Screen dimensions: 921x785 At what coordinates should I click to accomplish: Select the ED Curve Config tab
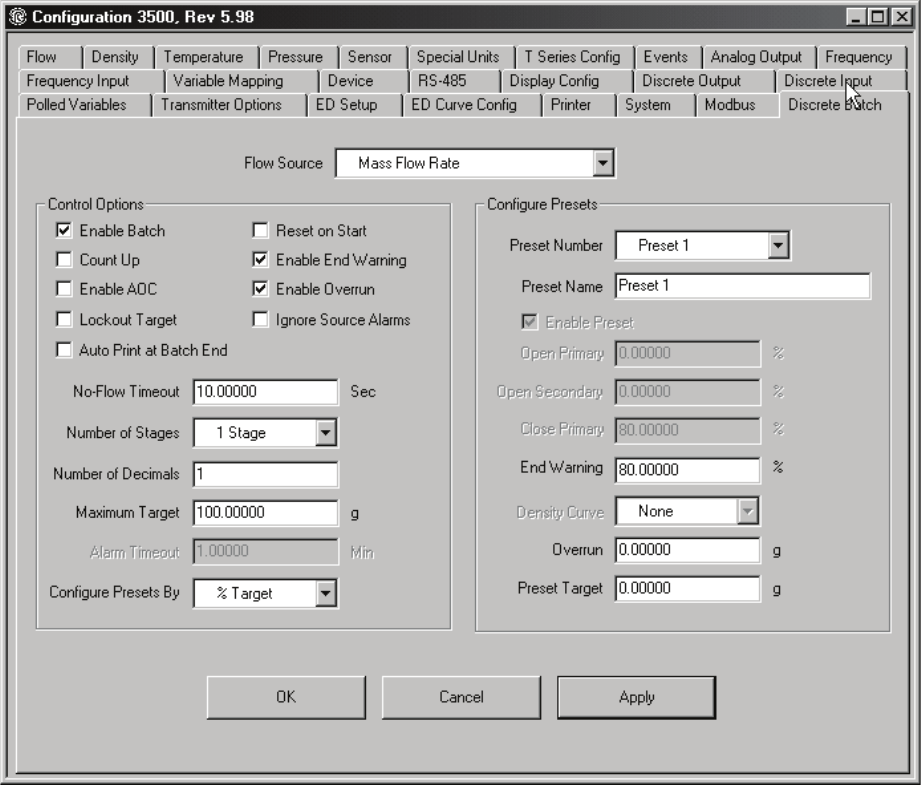[x=472, y=105]
